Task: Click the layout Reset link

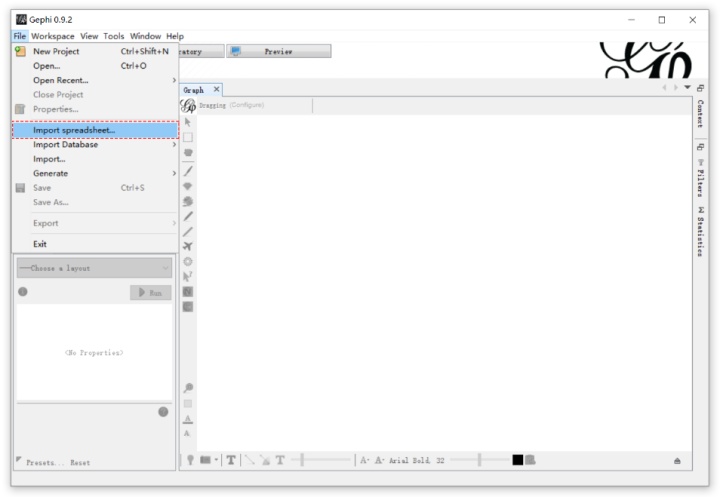Action: [80, 463]
